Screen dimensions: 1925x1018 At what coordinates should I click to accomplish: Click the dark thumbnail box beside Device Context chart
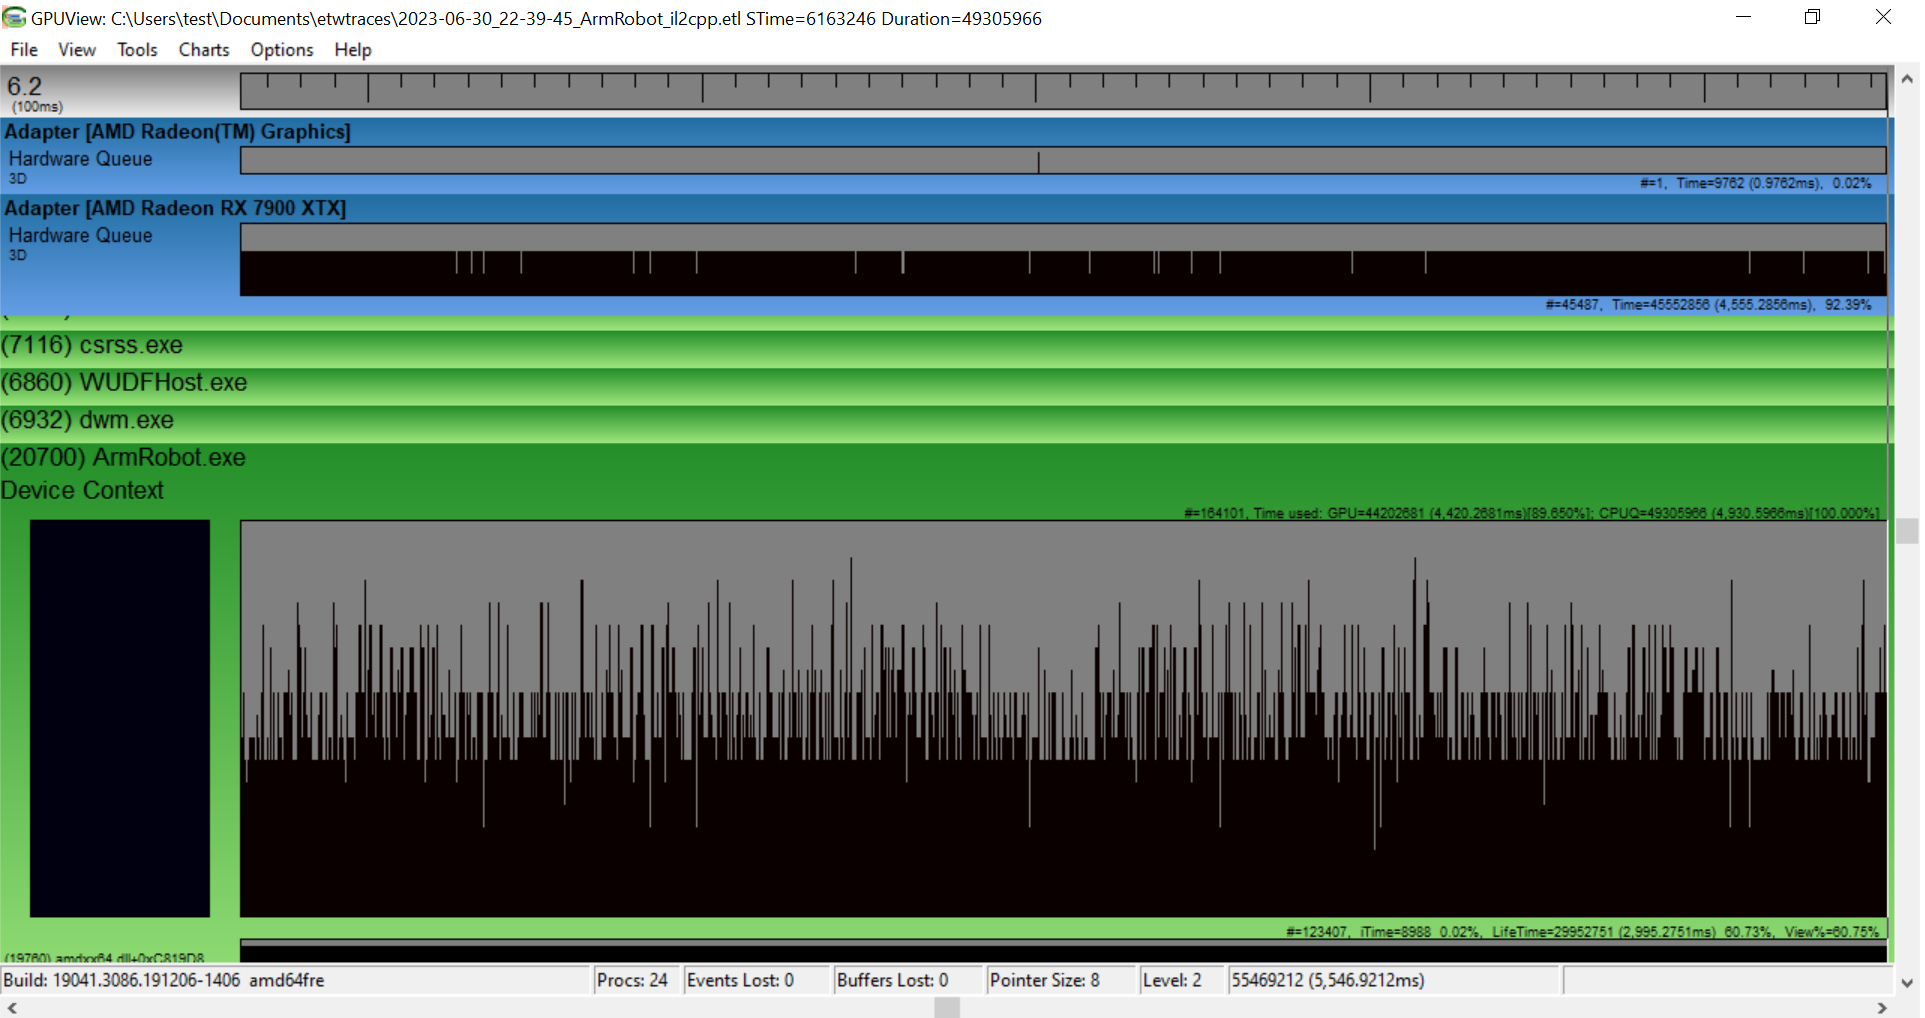tap(120, 718)
